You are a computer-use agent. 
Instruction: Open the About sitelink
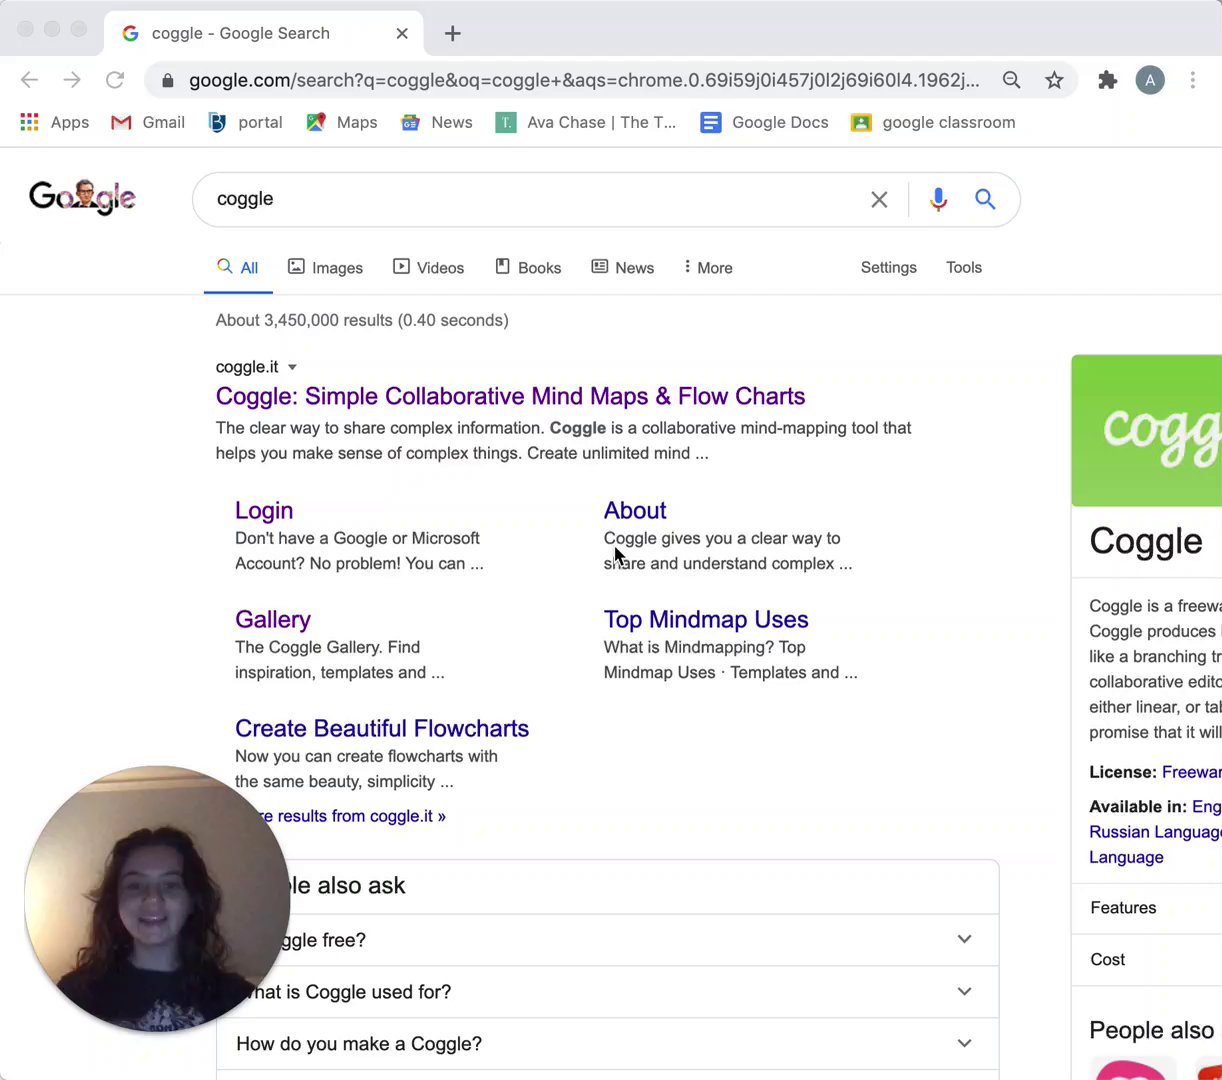point(635,510)
